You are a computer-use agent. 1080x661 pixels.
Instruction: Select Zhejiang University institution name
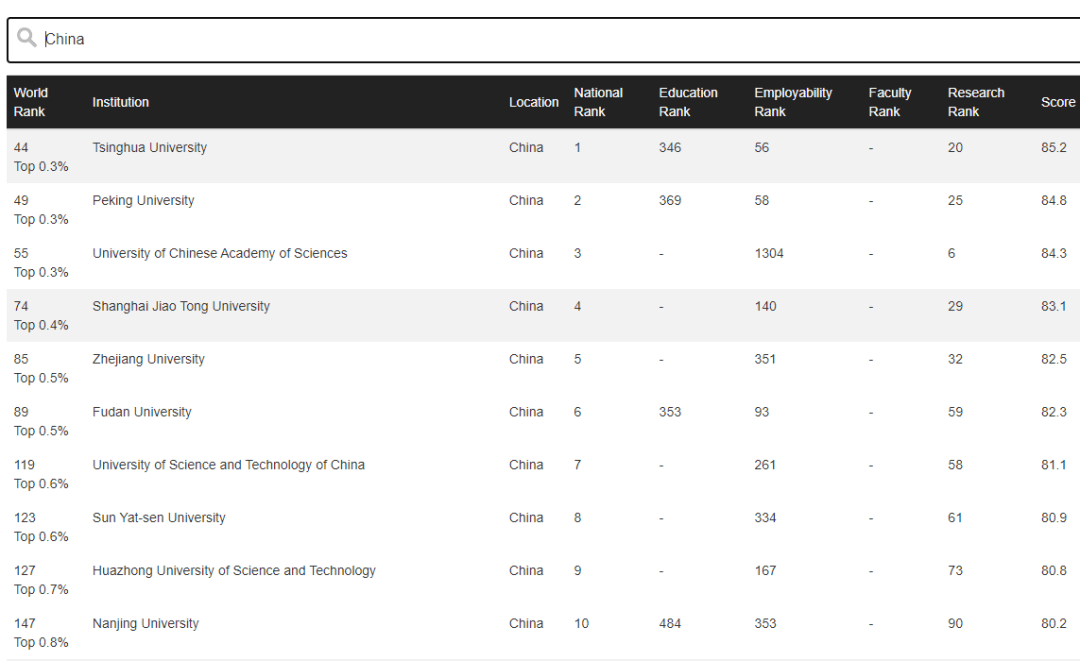tap(149, 359)
